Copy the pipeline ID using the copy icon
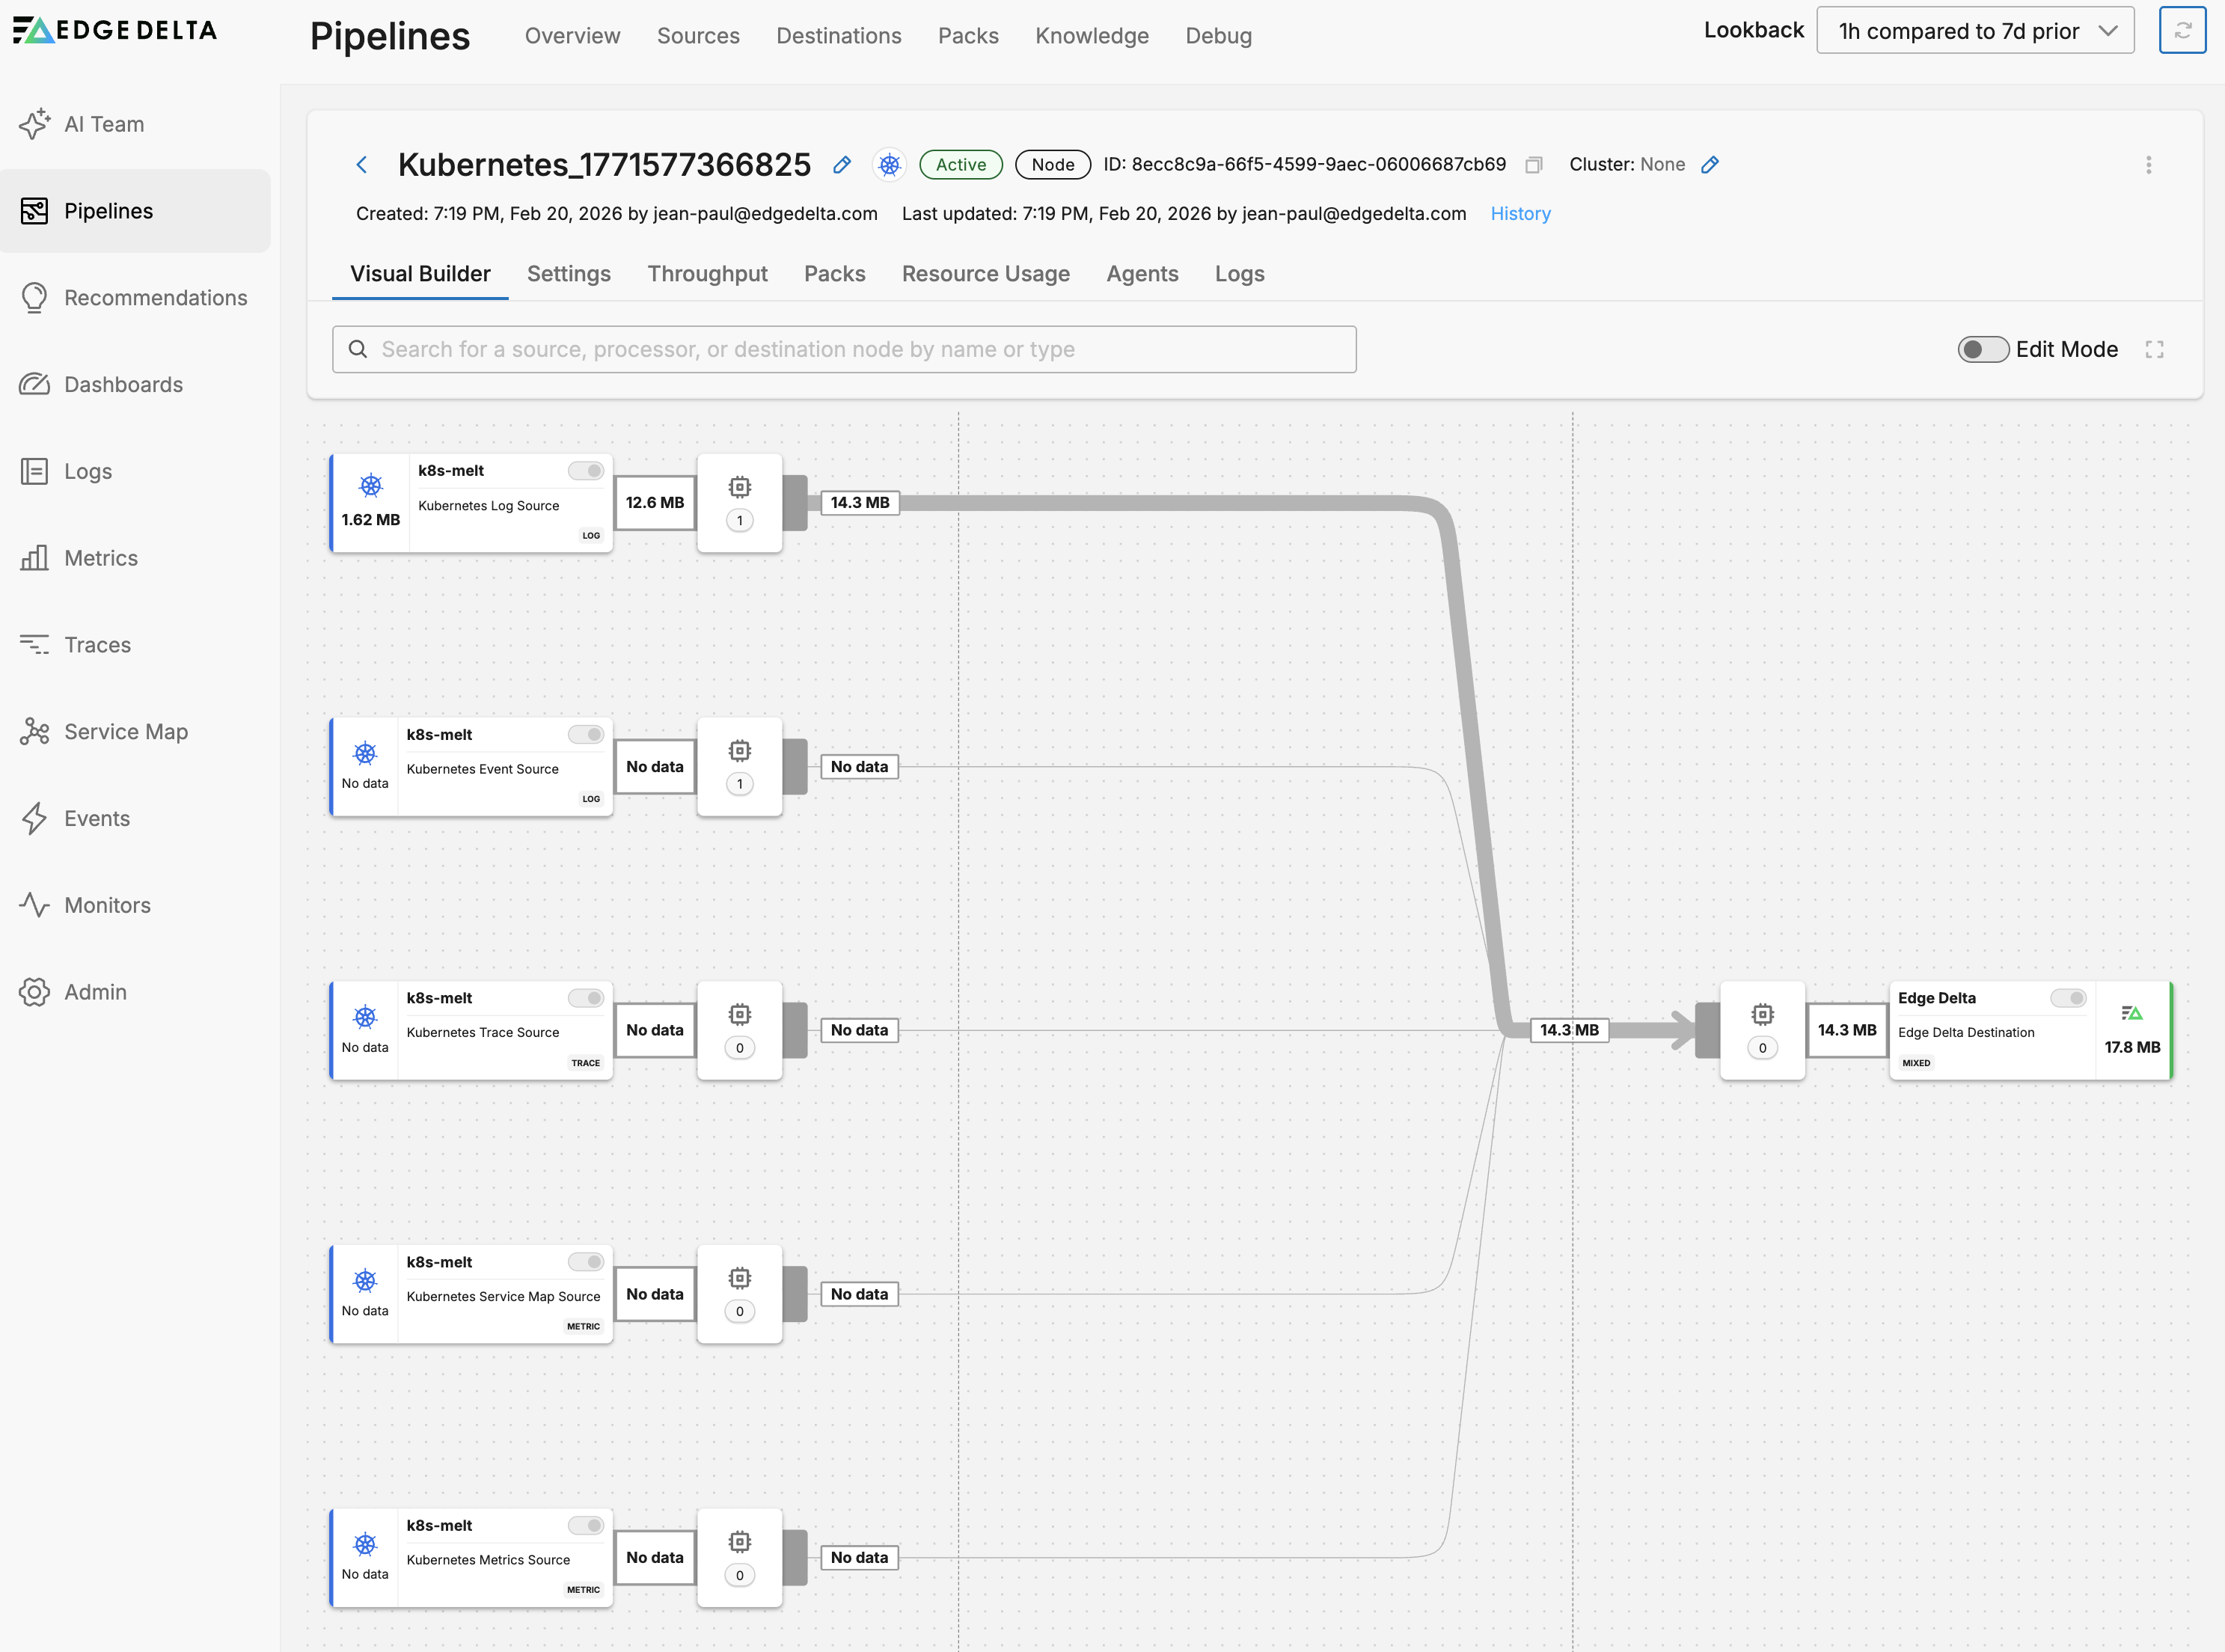This screenshot has height=1652, width=2225. pos(1534,165)
